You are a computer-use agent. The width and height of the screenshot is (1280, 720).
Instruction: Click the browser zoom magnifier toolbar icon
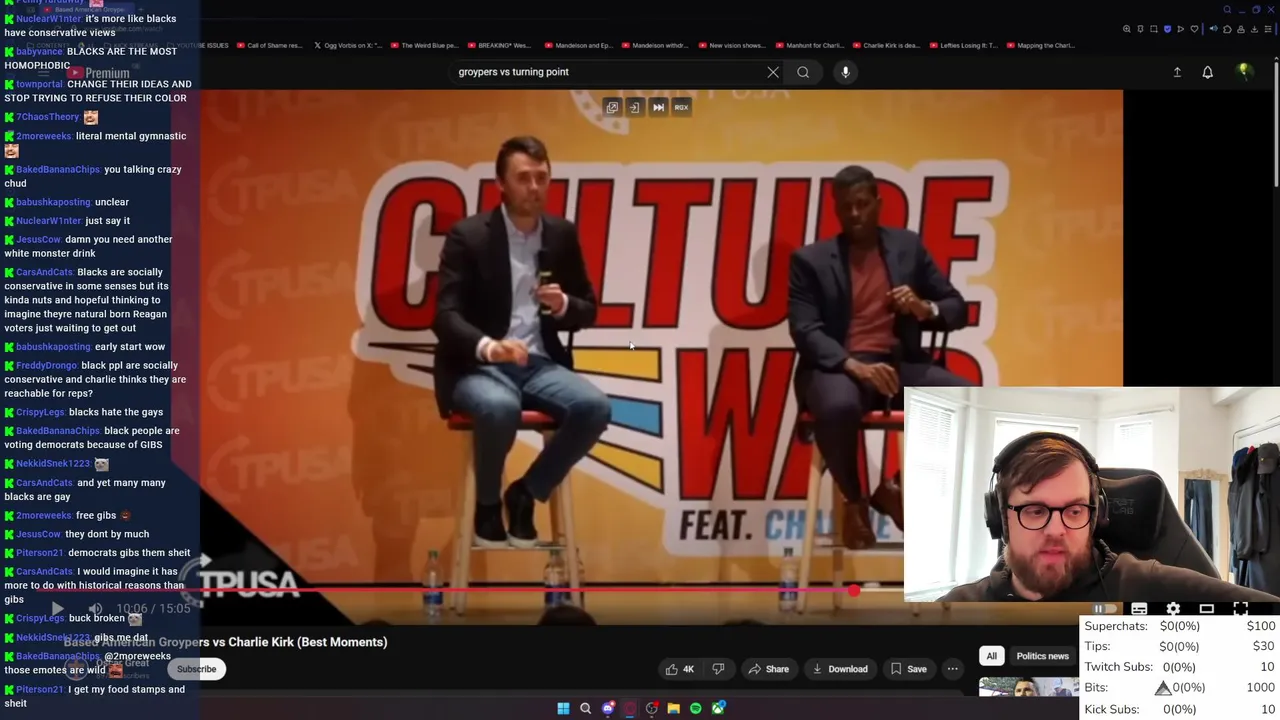point(1127,29)
